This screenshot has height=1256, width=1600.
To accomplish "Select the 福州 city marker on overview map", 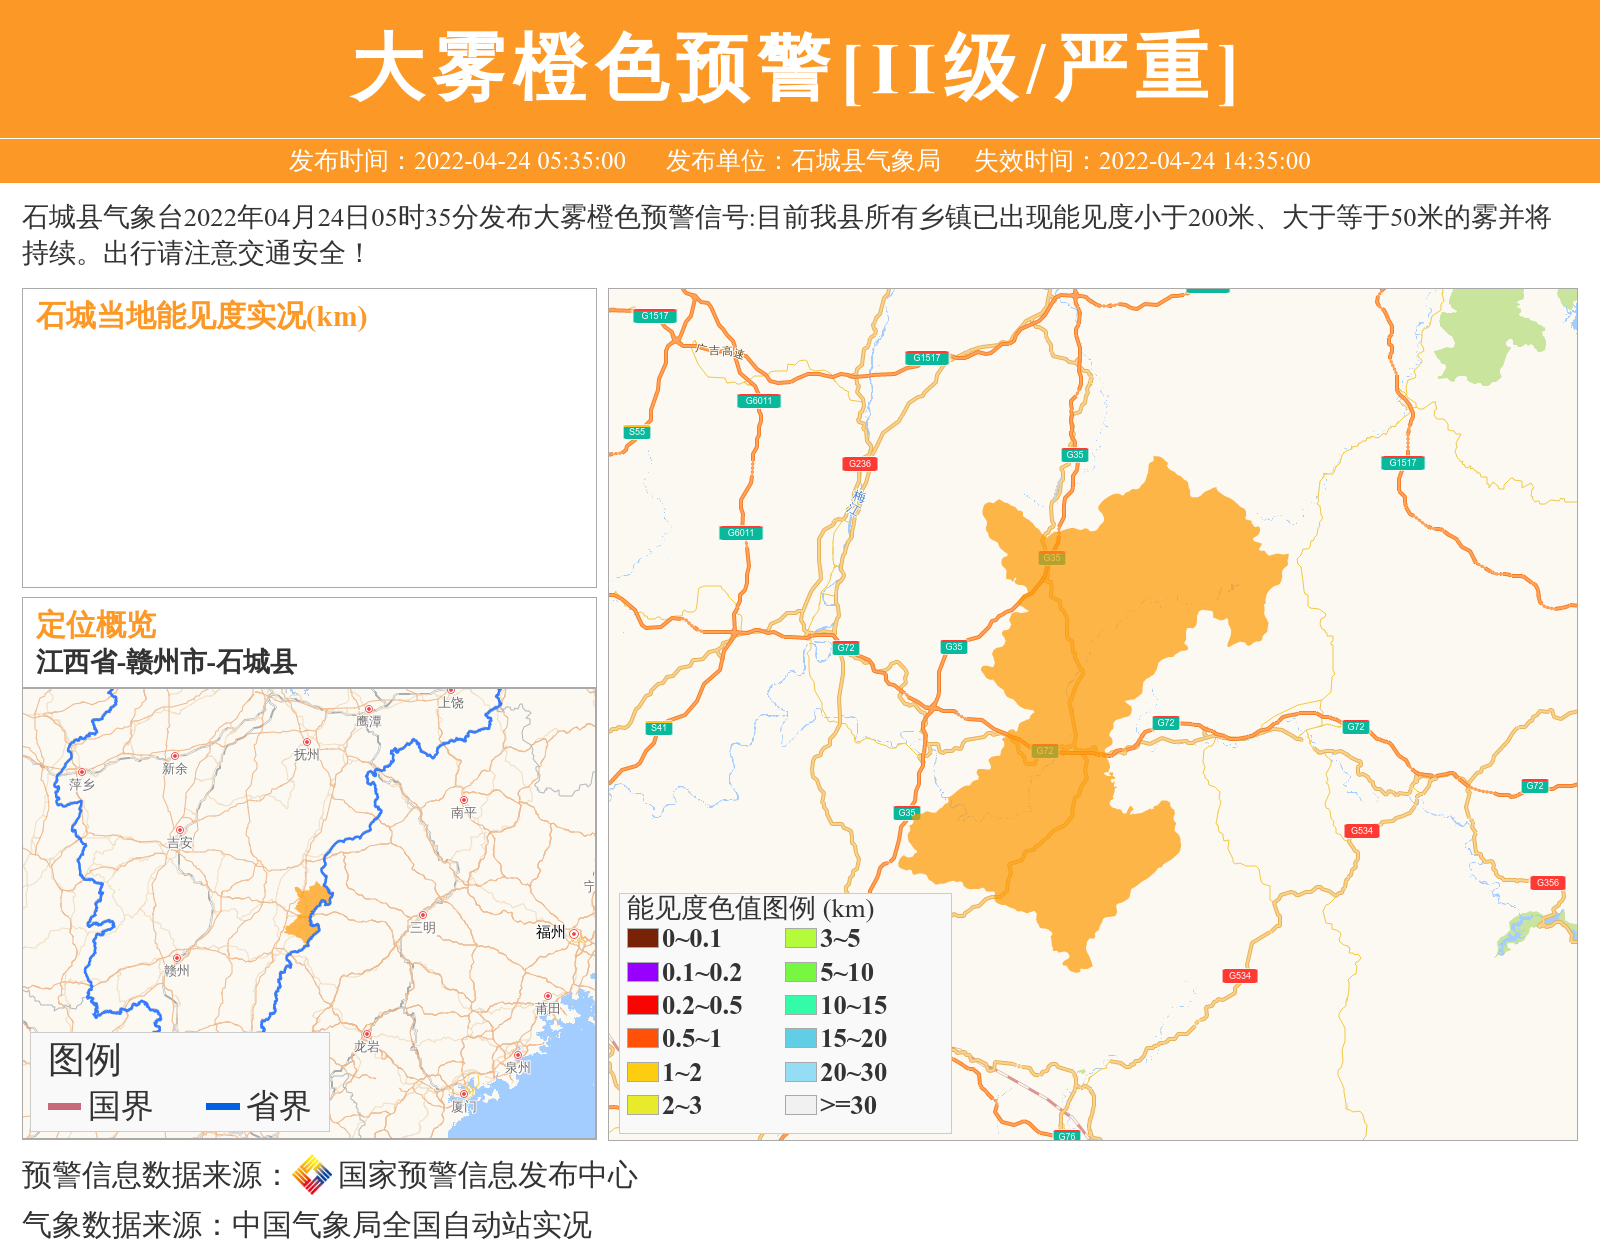I will (574, 934).
